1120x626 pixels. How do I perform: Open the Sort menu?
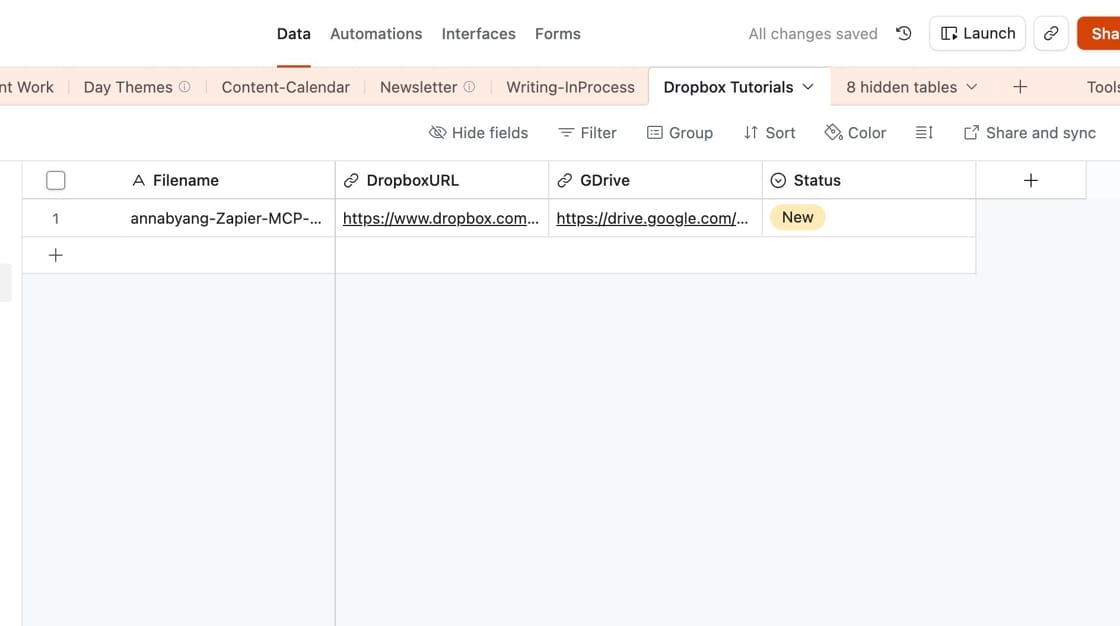coord(769,133)
